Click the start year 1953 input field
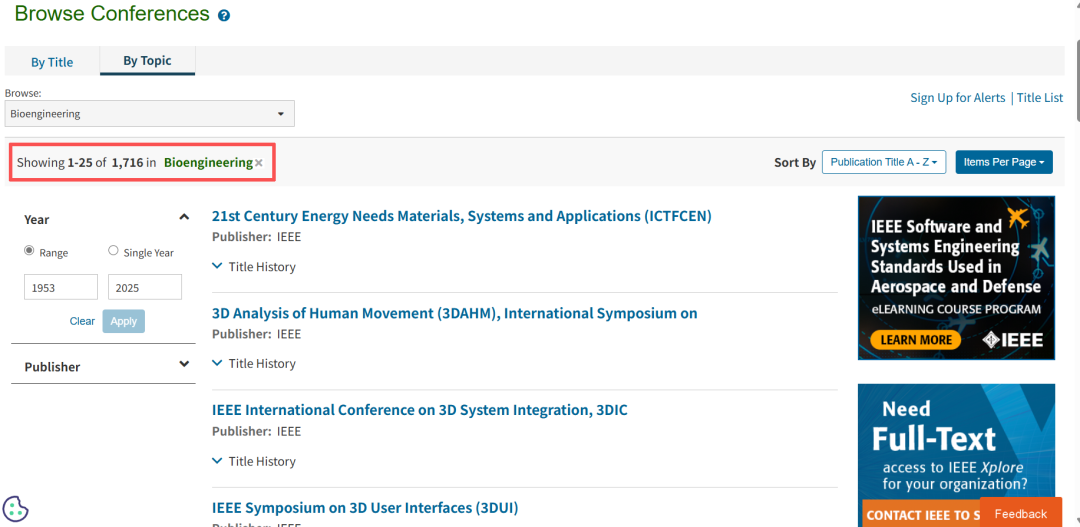The height and width of the screenshot is (527, 1080). [61, 288]
